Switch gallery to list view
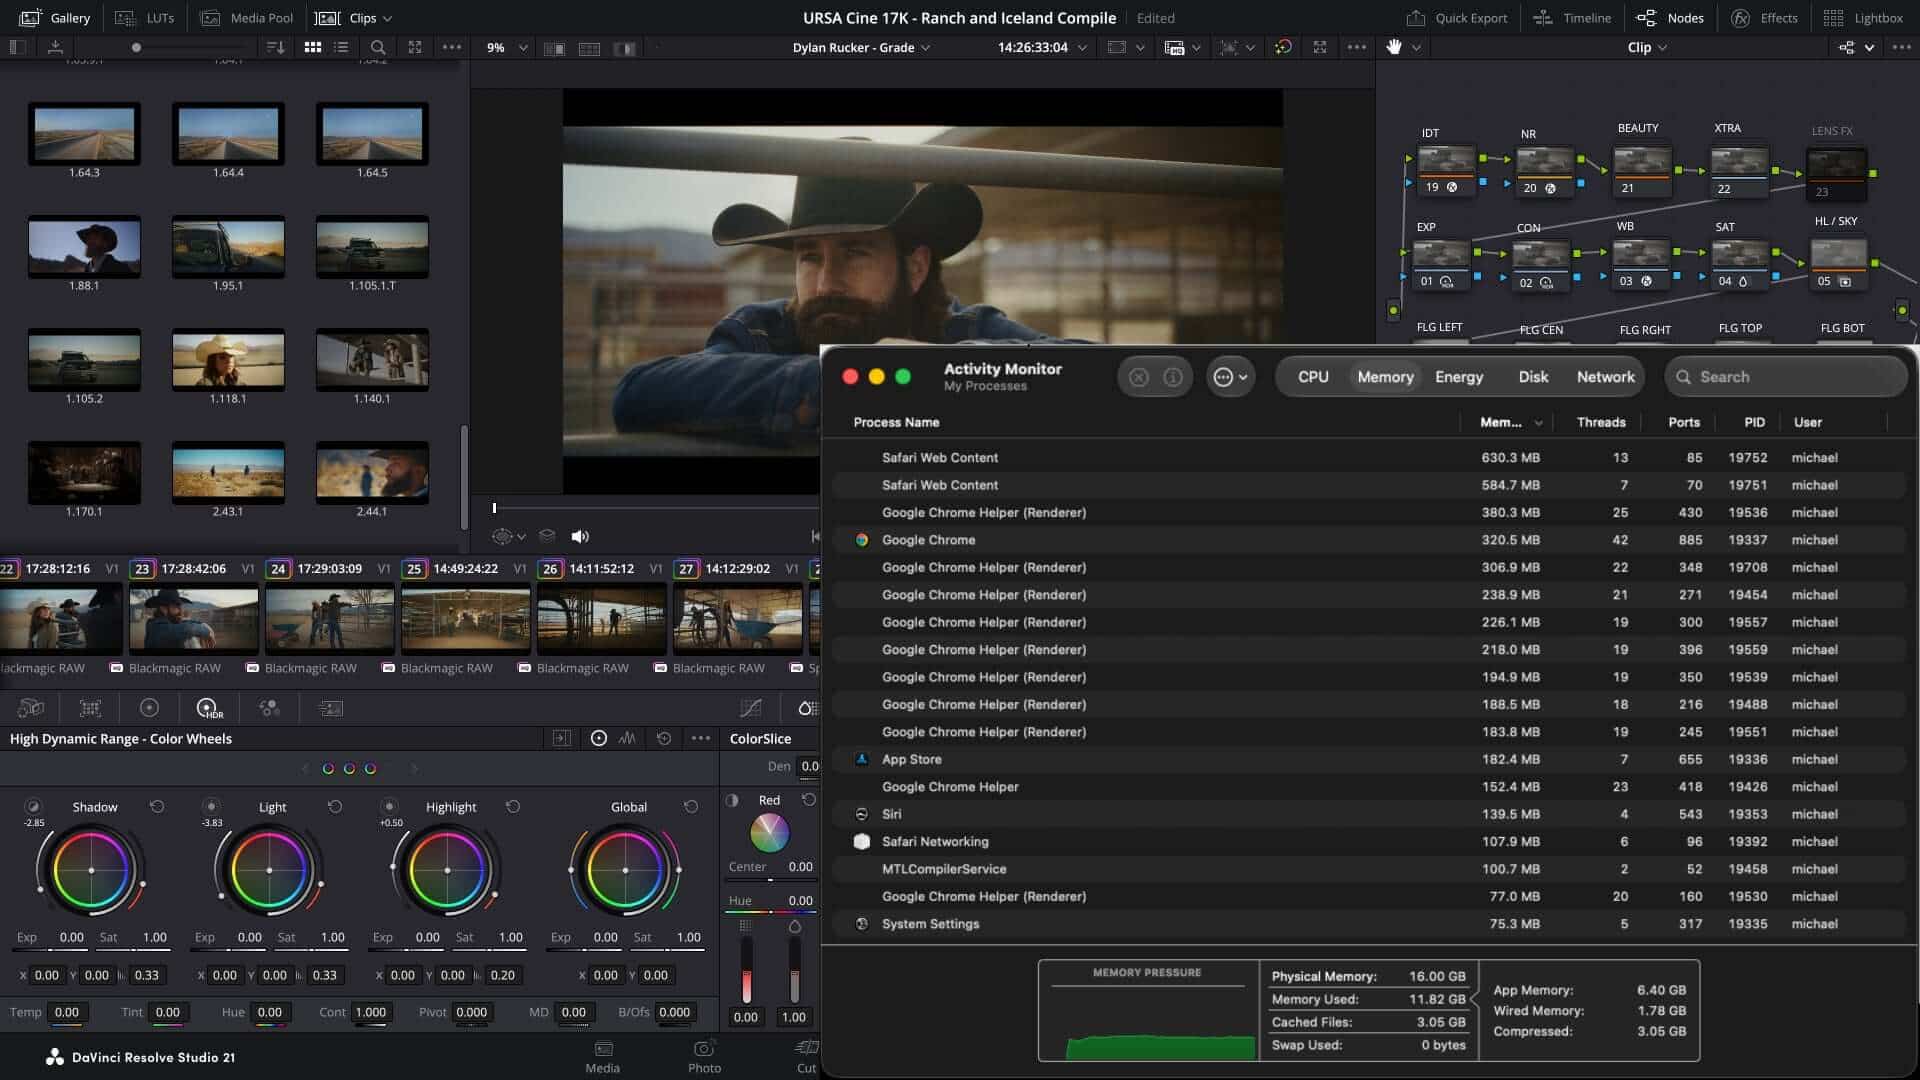The height and width of the screenshot is (1080, 1920). click(x=341, y=47)
